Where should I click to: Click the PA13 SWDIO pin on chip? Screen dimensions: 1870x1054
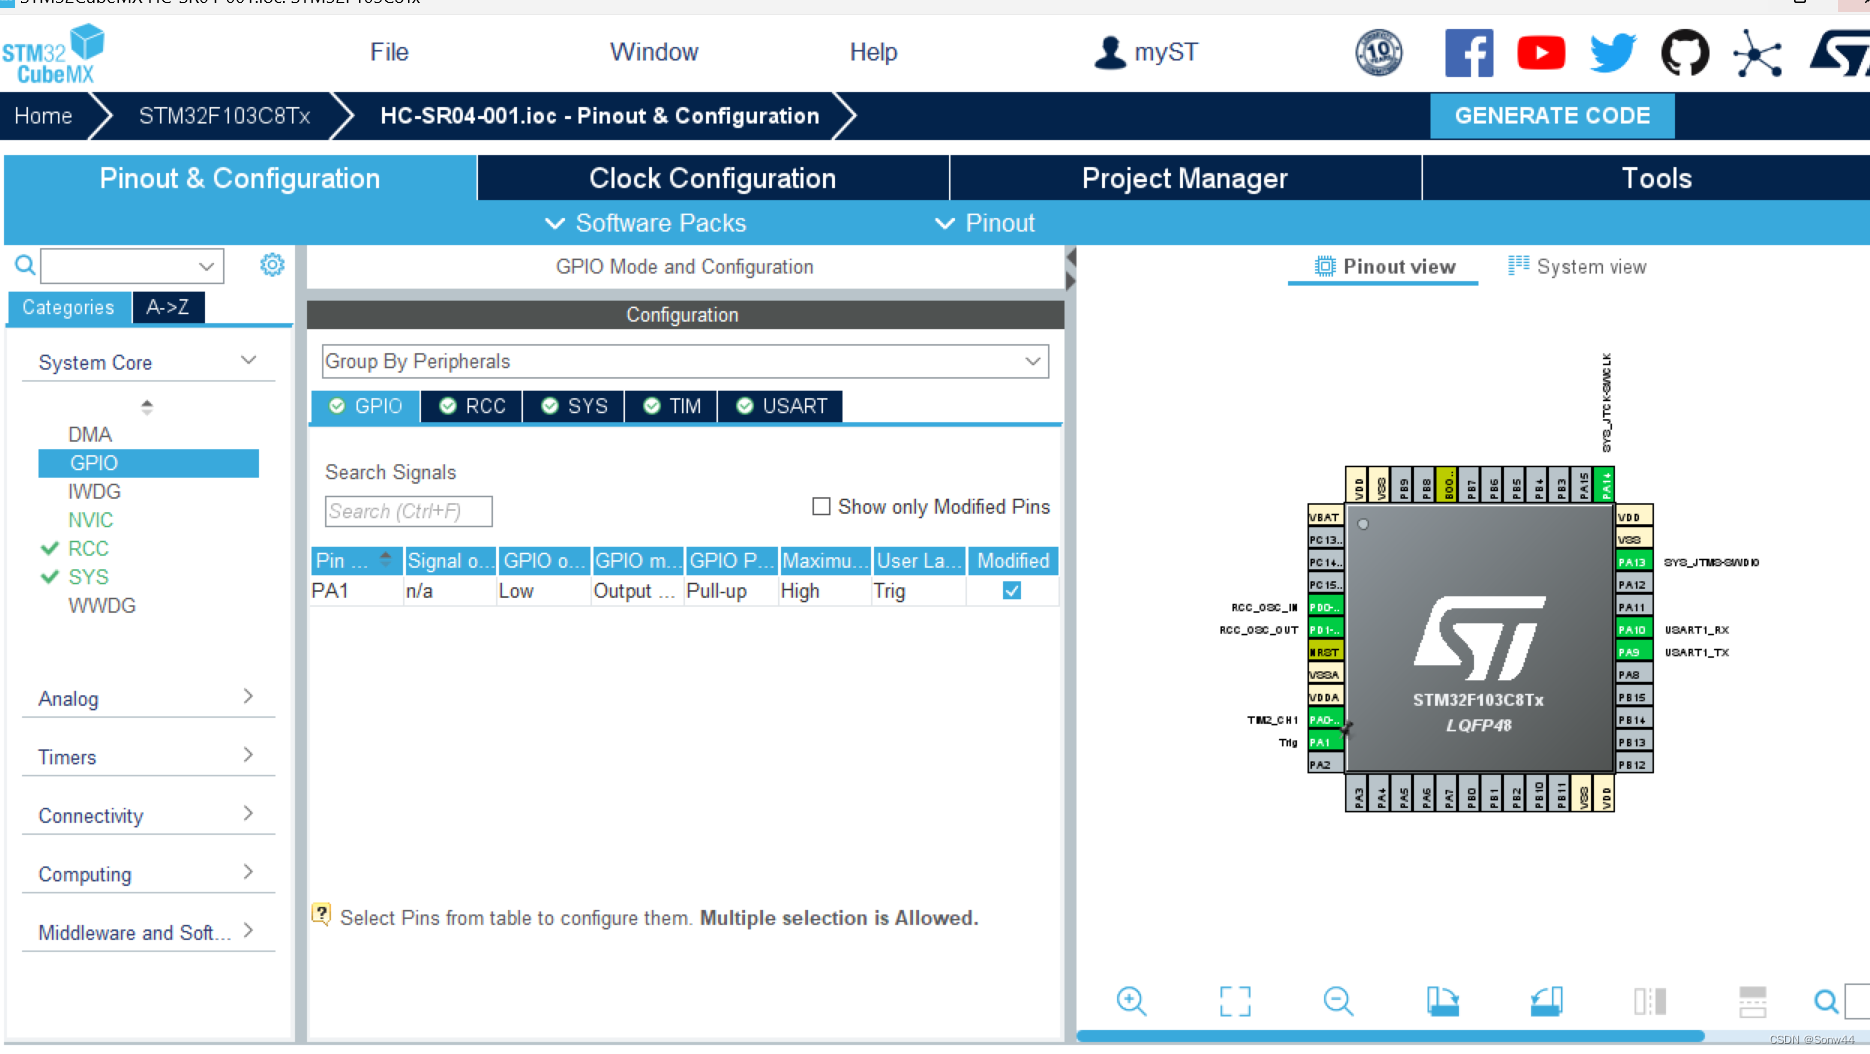click(x=1634, y=562)
